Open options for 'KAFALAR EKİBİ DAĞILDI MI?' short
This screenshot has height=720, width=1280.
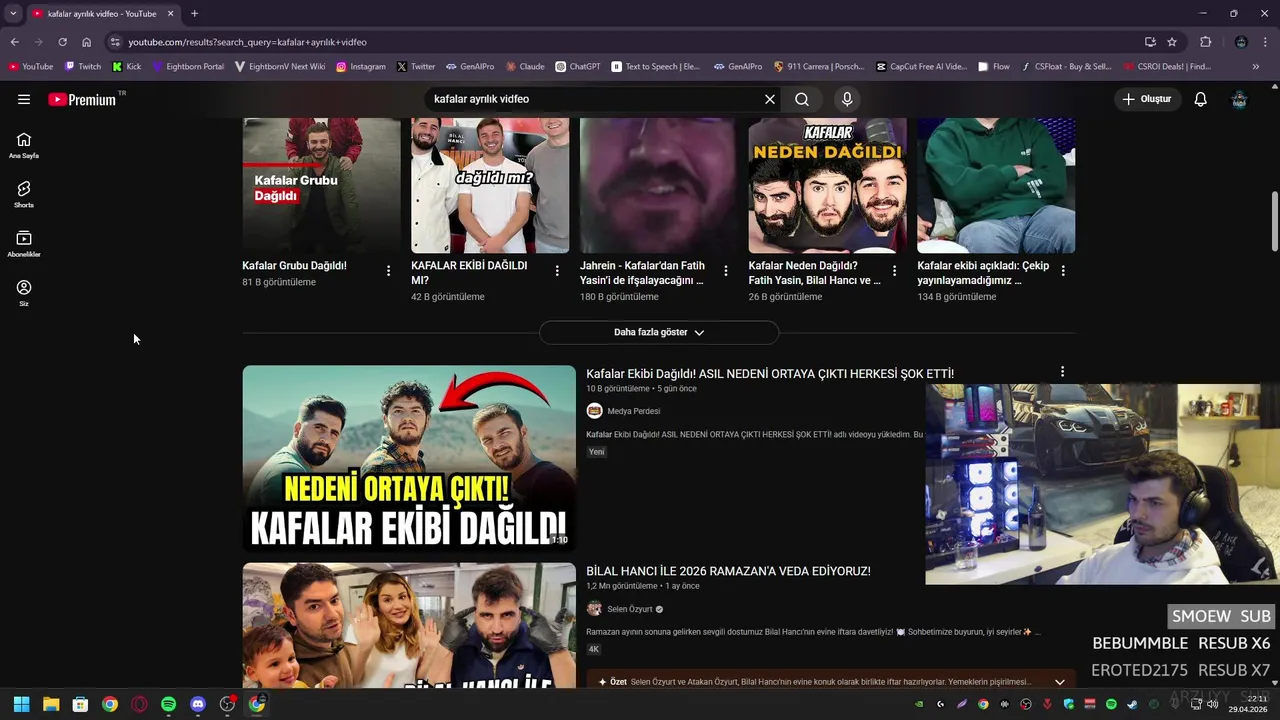click(557, 270)
